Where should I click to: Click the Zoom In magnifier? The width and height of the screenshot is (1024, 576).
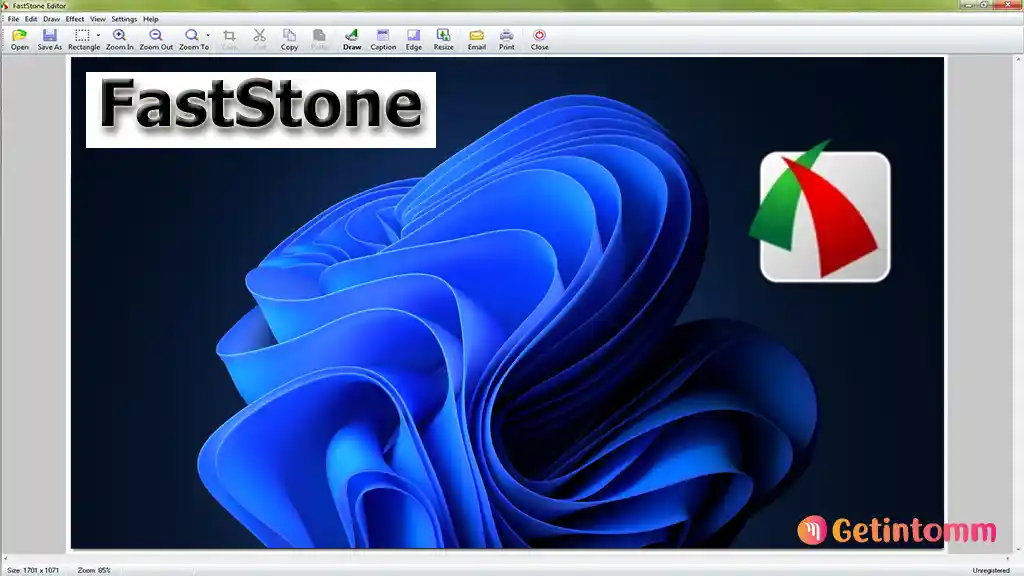[120, 35]
